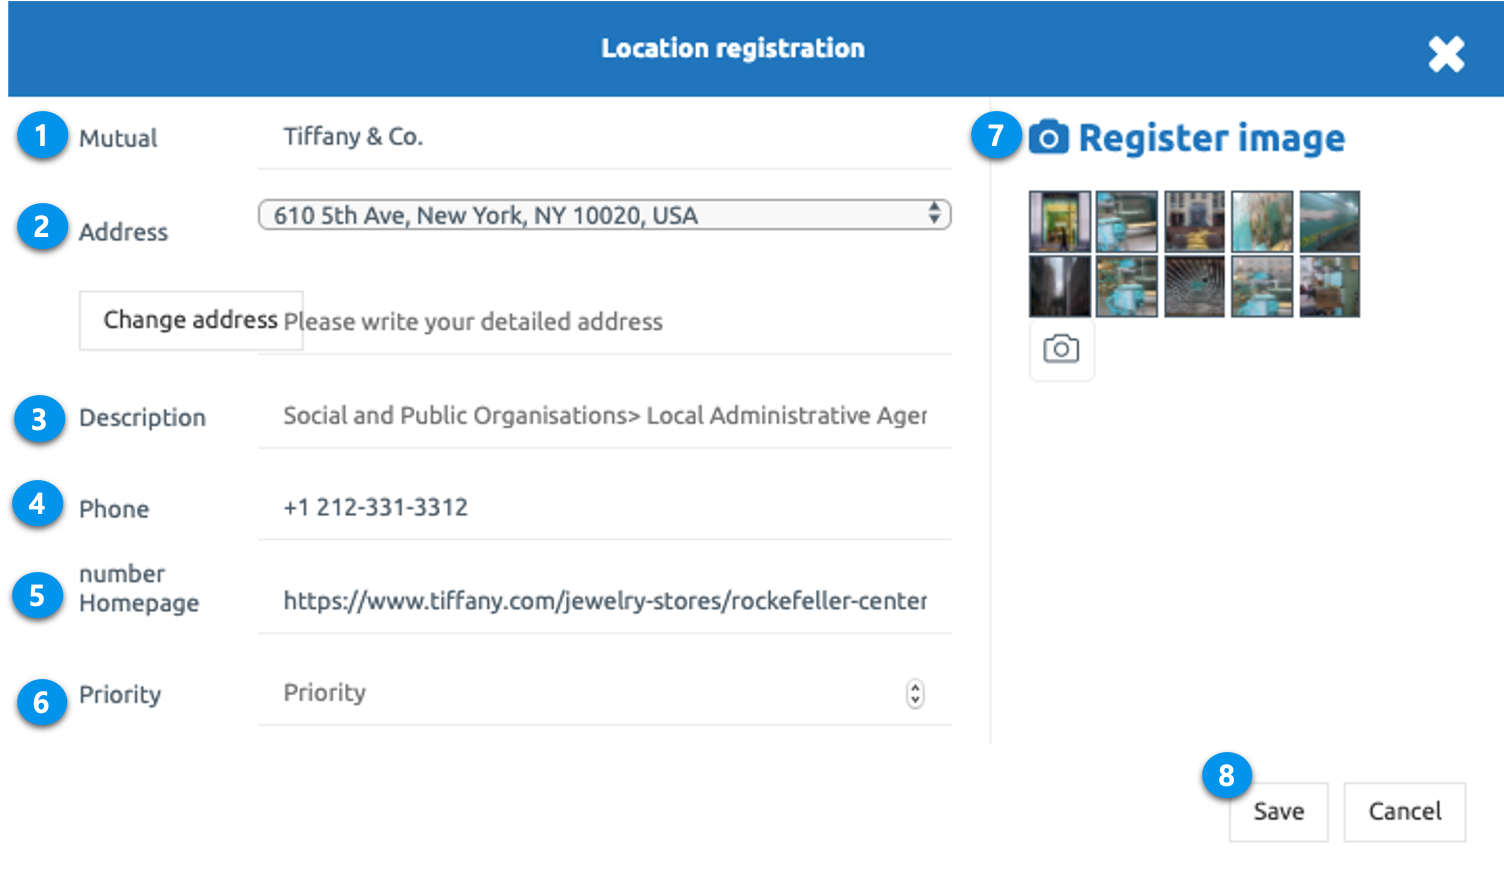Click the Description field text

tap(604, 416)
